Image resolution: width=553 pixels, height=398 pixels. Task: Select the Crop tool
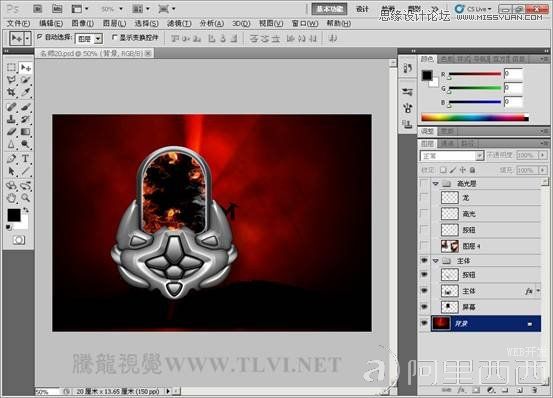[x=11, y=92]
